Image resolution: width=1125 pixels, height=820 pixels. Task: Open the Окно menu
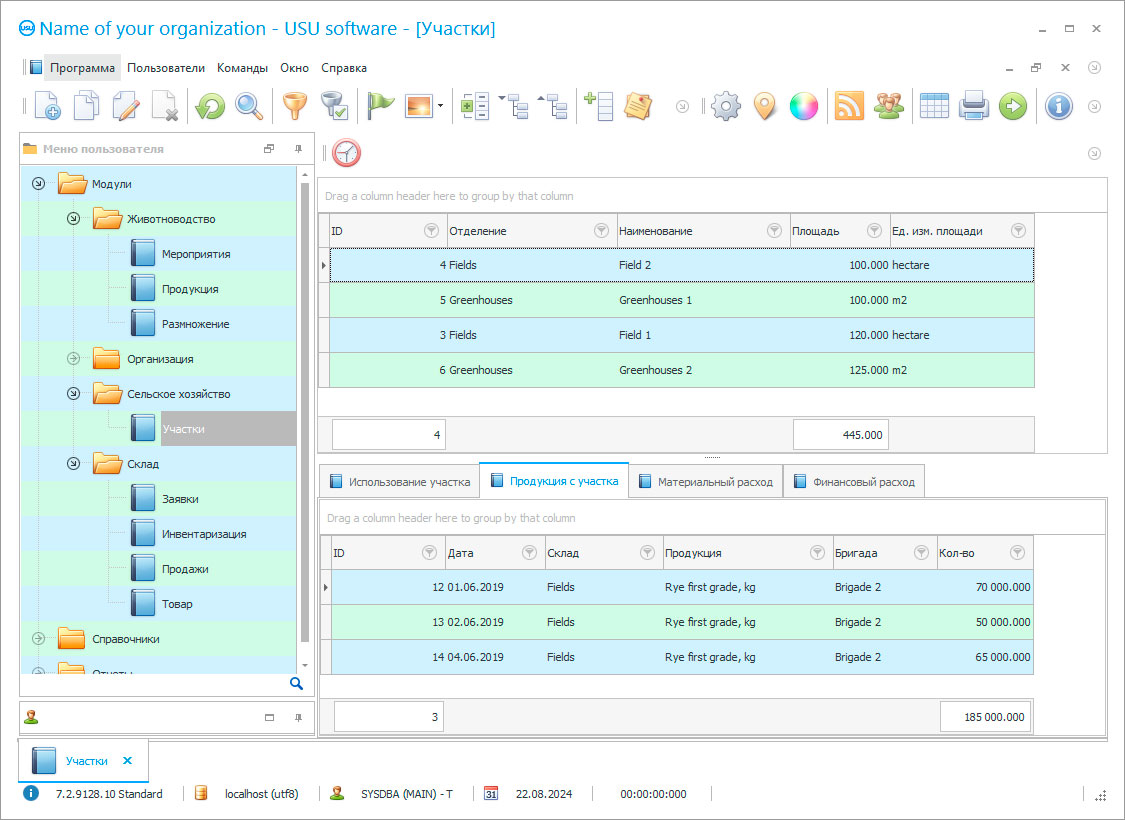[x=294, y=67]
